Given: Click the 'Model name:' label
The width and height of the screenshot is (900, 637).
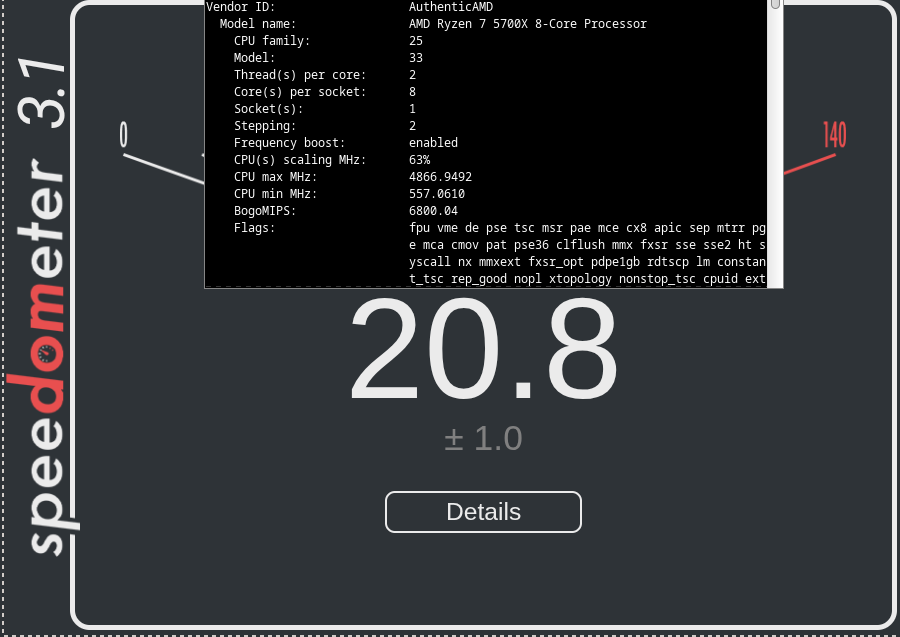Looking at the screenshot, I should coord(258,24).
